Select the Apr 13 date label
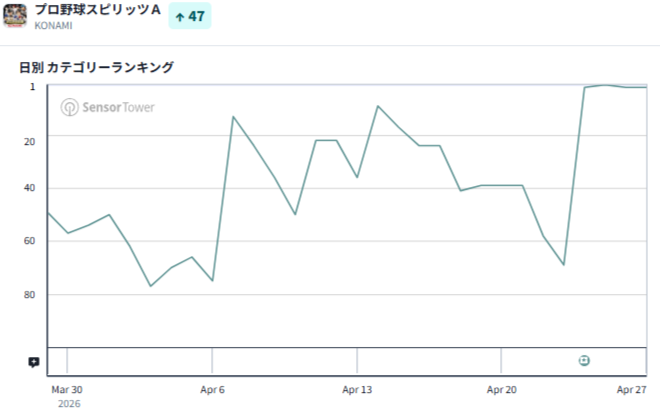This screenshot has height=418, width=660. point(357,389)
